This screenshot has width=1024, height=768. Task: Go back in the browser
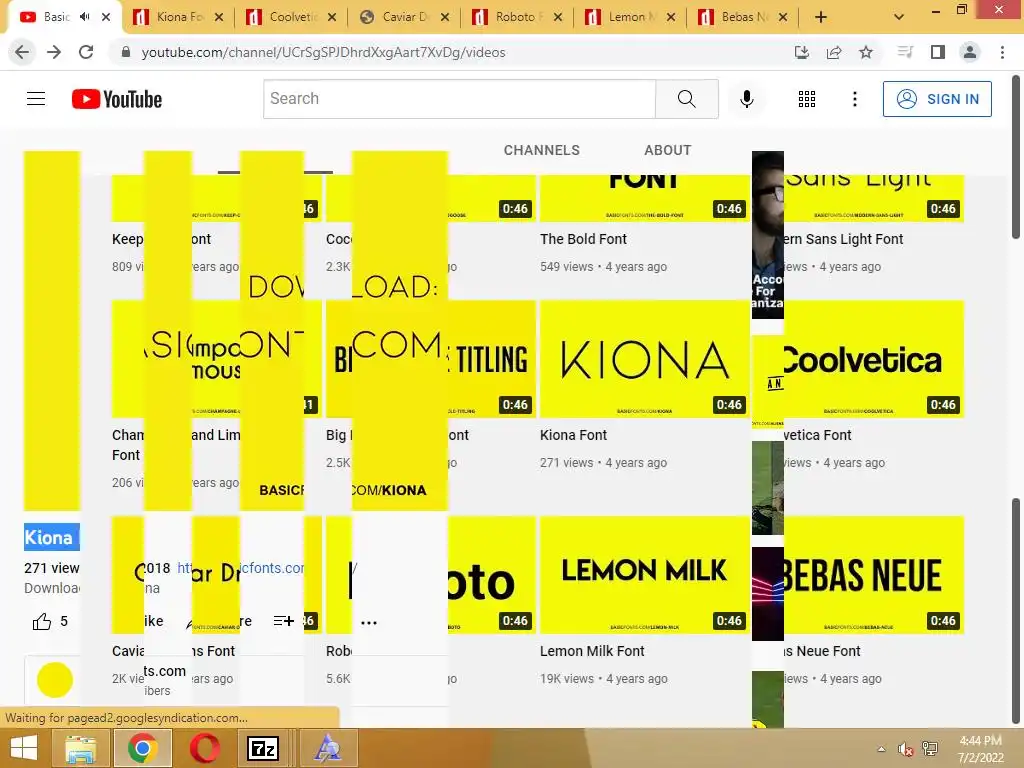coord(22,52)
